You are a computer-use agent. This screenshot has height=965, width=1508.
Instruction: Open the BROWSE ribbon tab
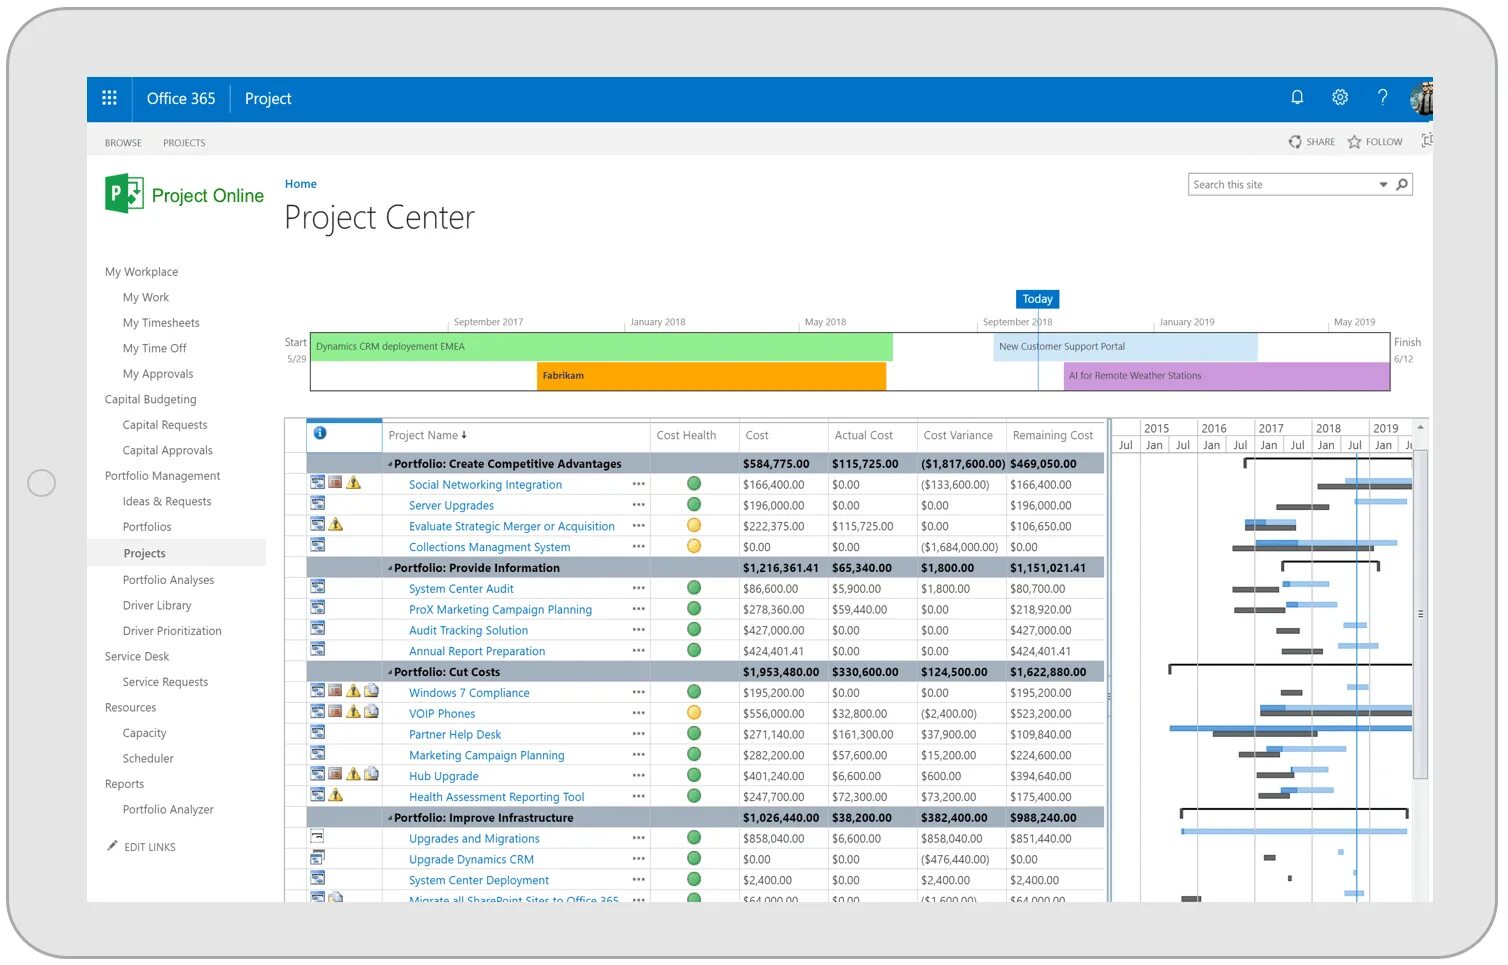123,143
